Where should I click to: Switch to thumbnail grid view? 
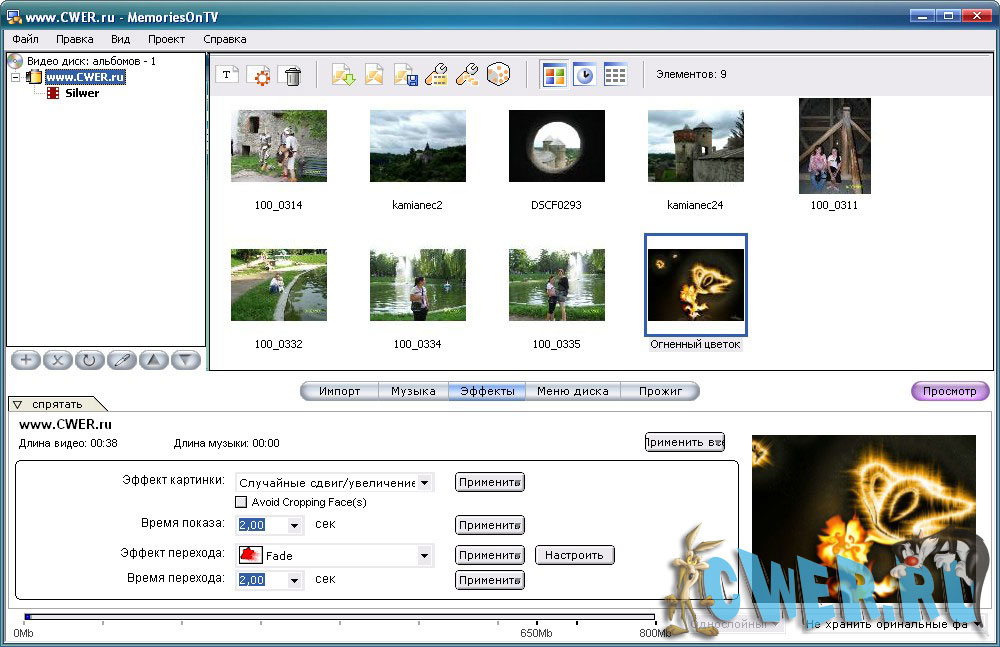(553, 75)
